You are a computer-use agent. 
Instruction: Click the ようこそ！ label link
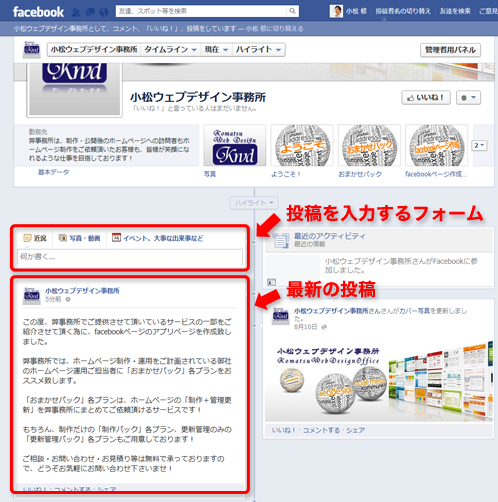click(286, 174)
